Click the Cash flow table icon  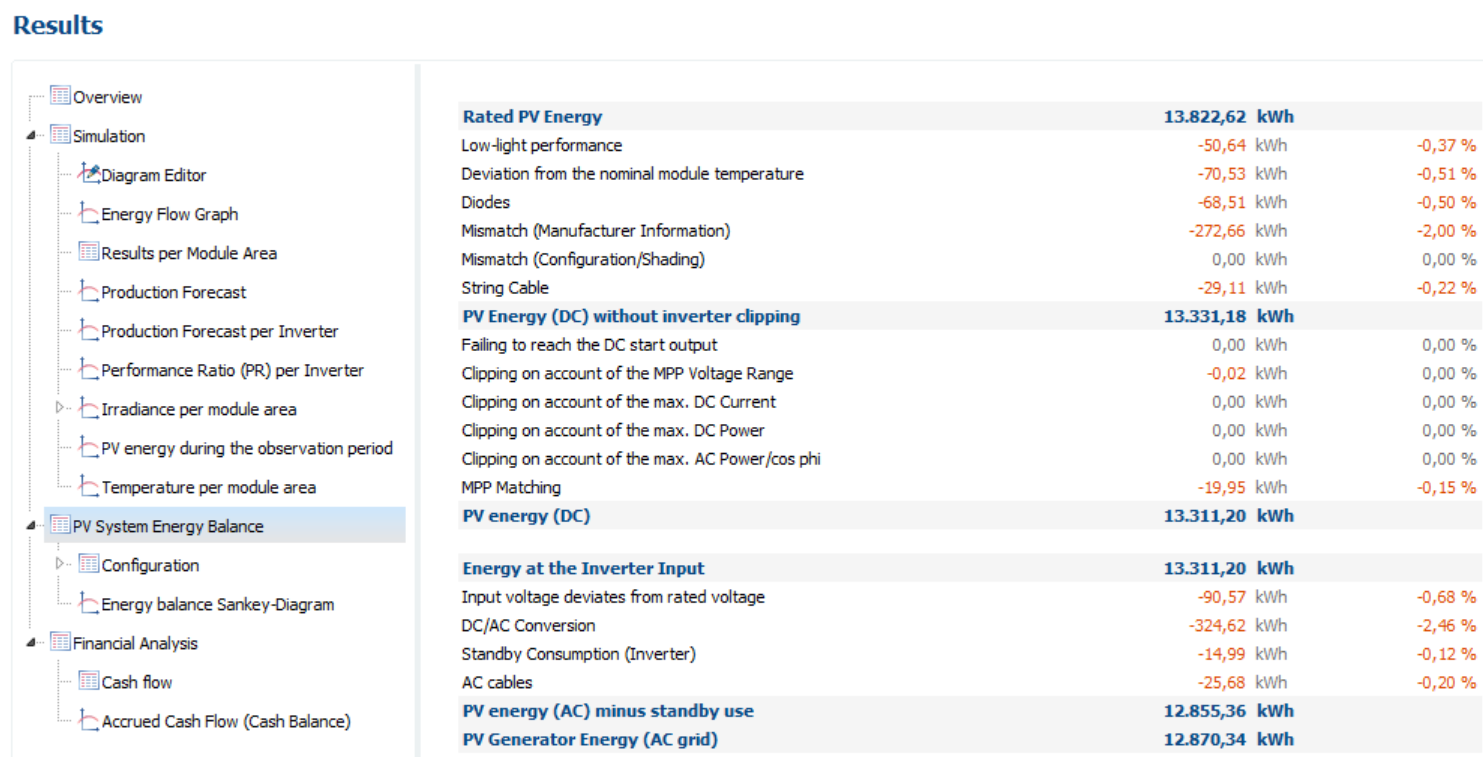[89, 681]
